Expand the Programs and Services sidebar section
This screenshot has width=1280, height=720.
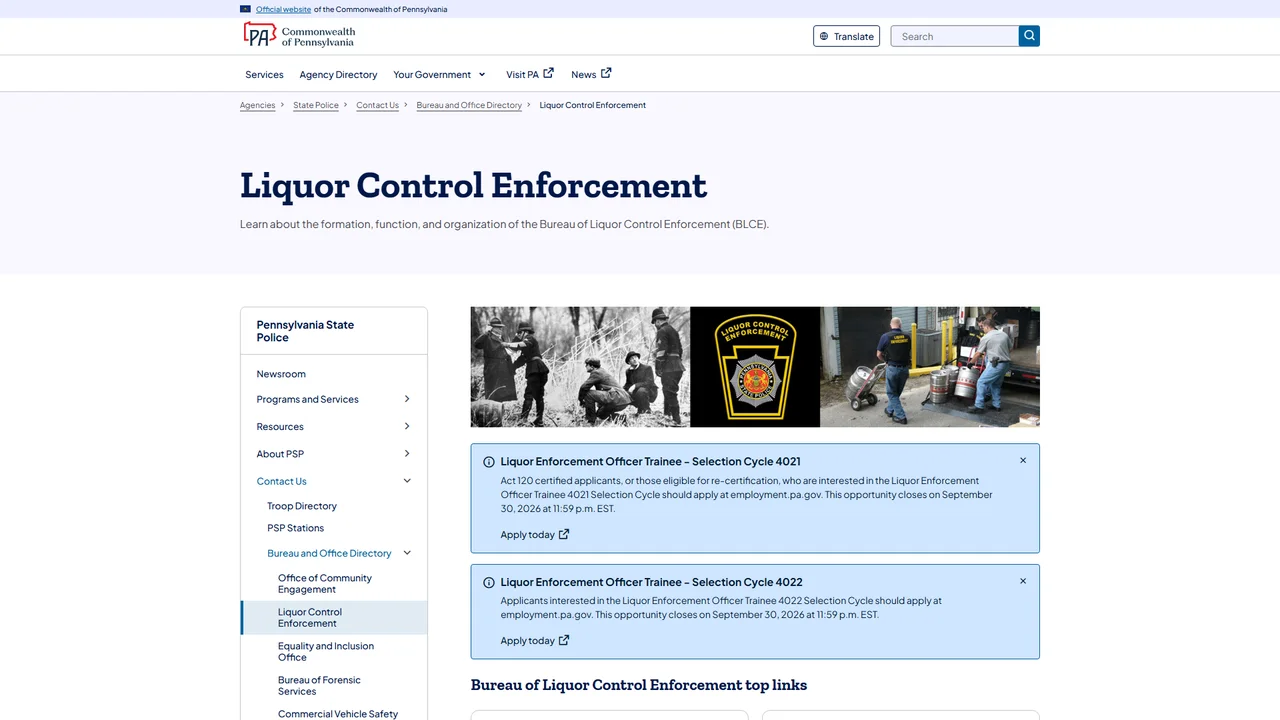[407, 399]
